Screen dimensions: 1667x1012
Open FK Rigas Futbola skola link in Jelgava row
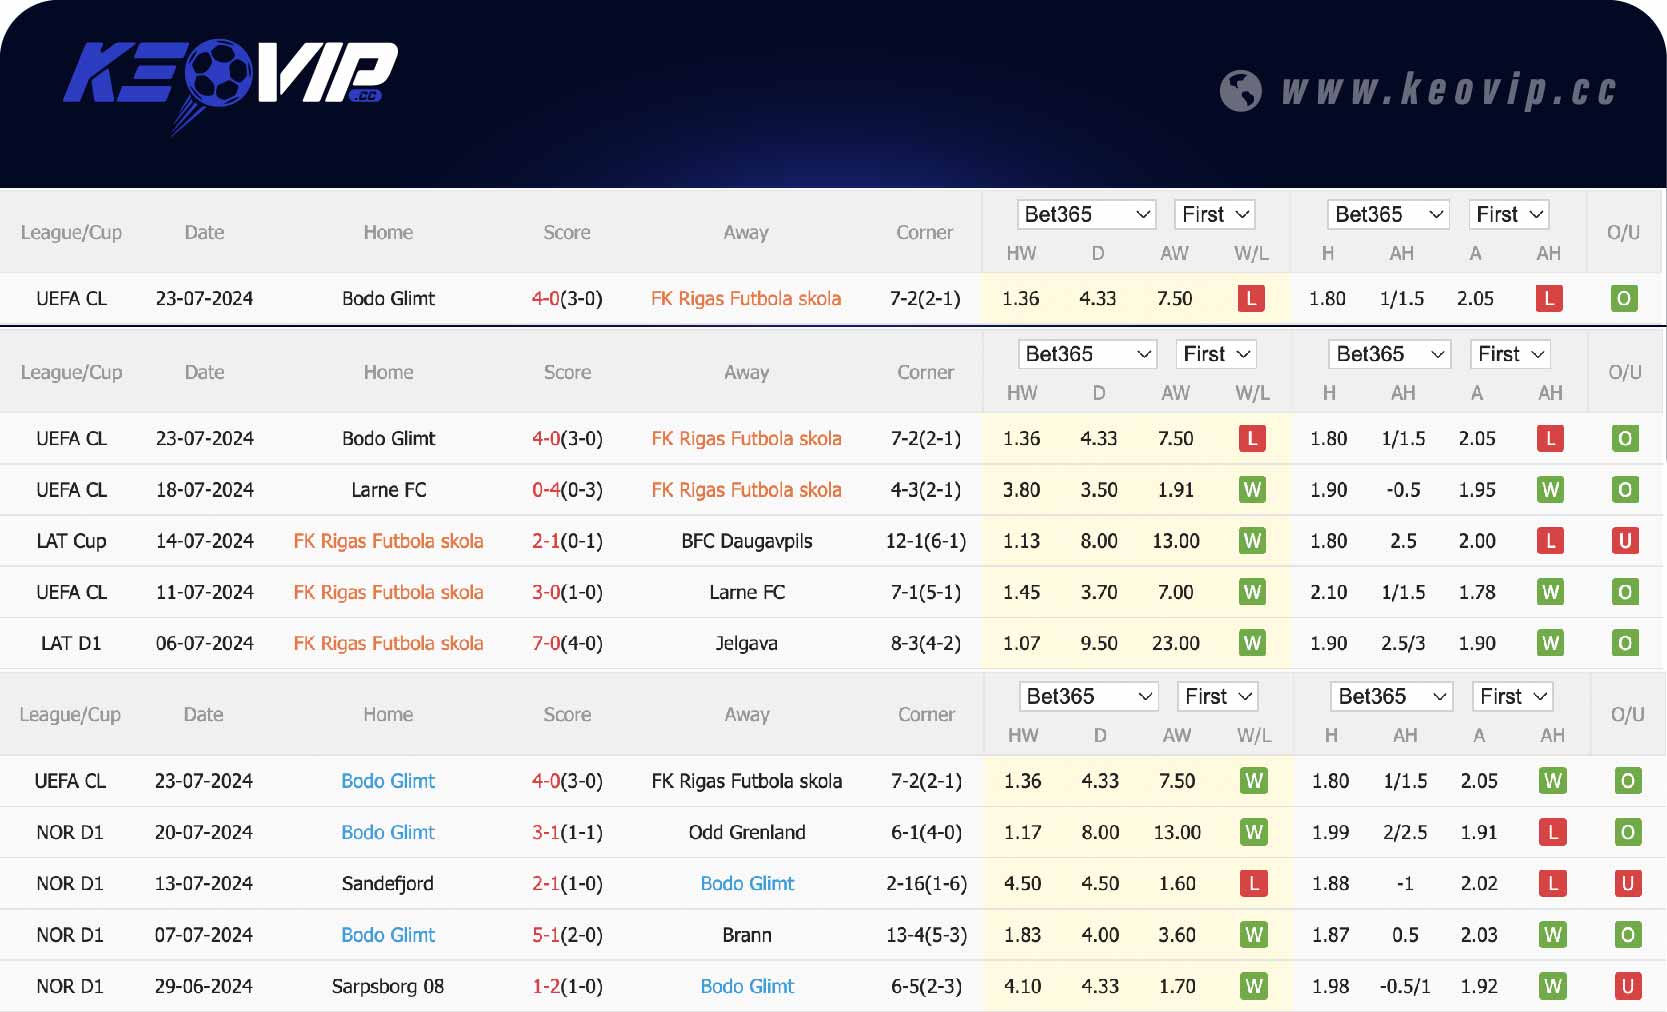[388, 644]
